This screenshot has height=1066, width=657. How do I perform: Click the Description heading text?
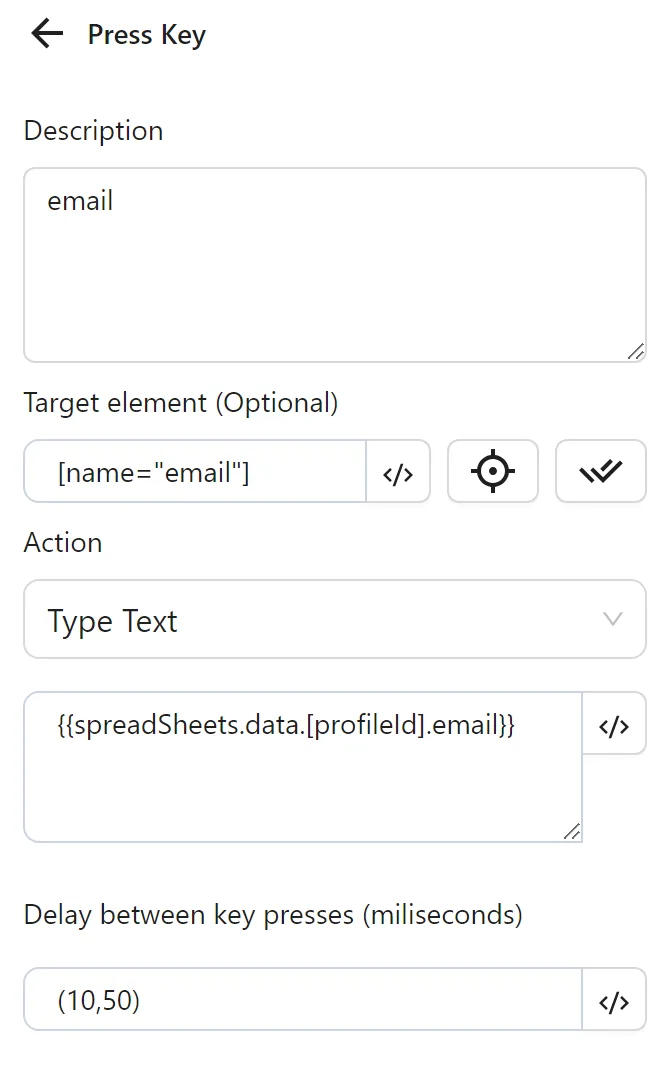93,131
